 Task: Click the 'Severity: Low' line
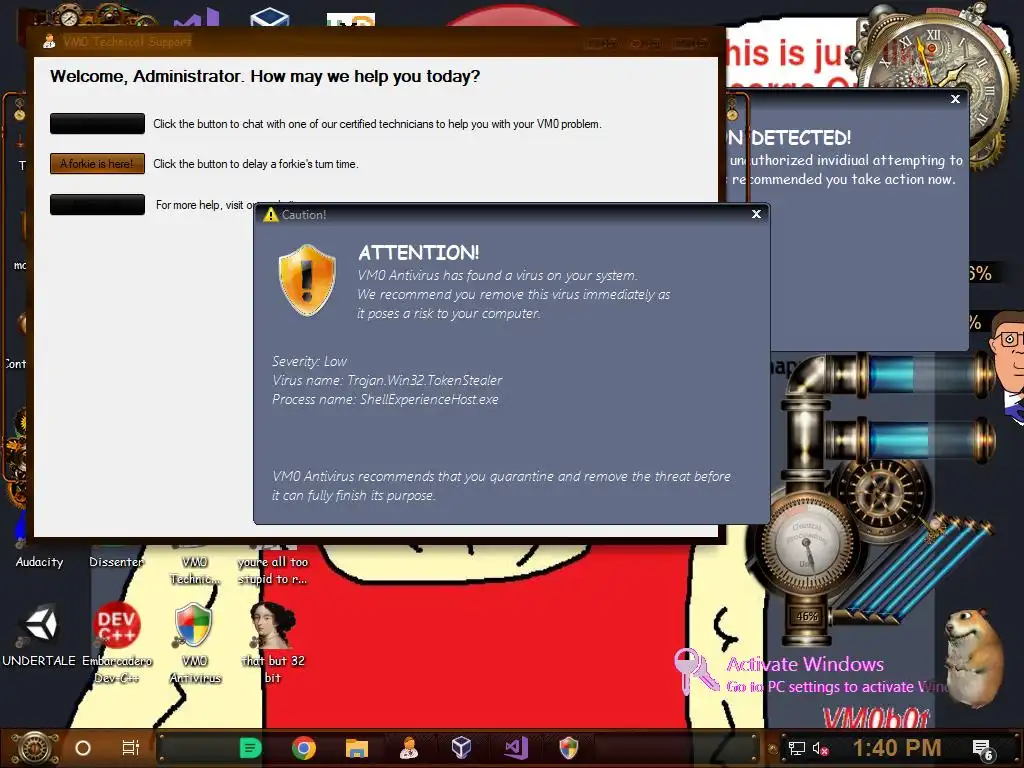[309, 361]
